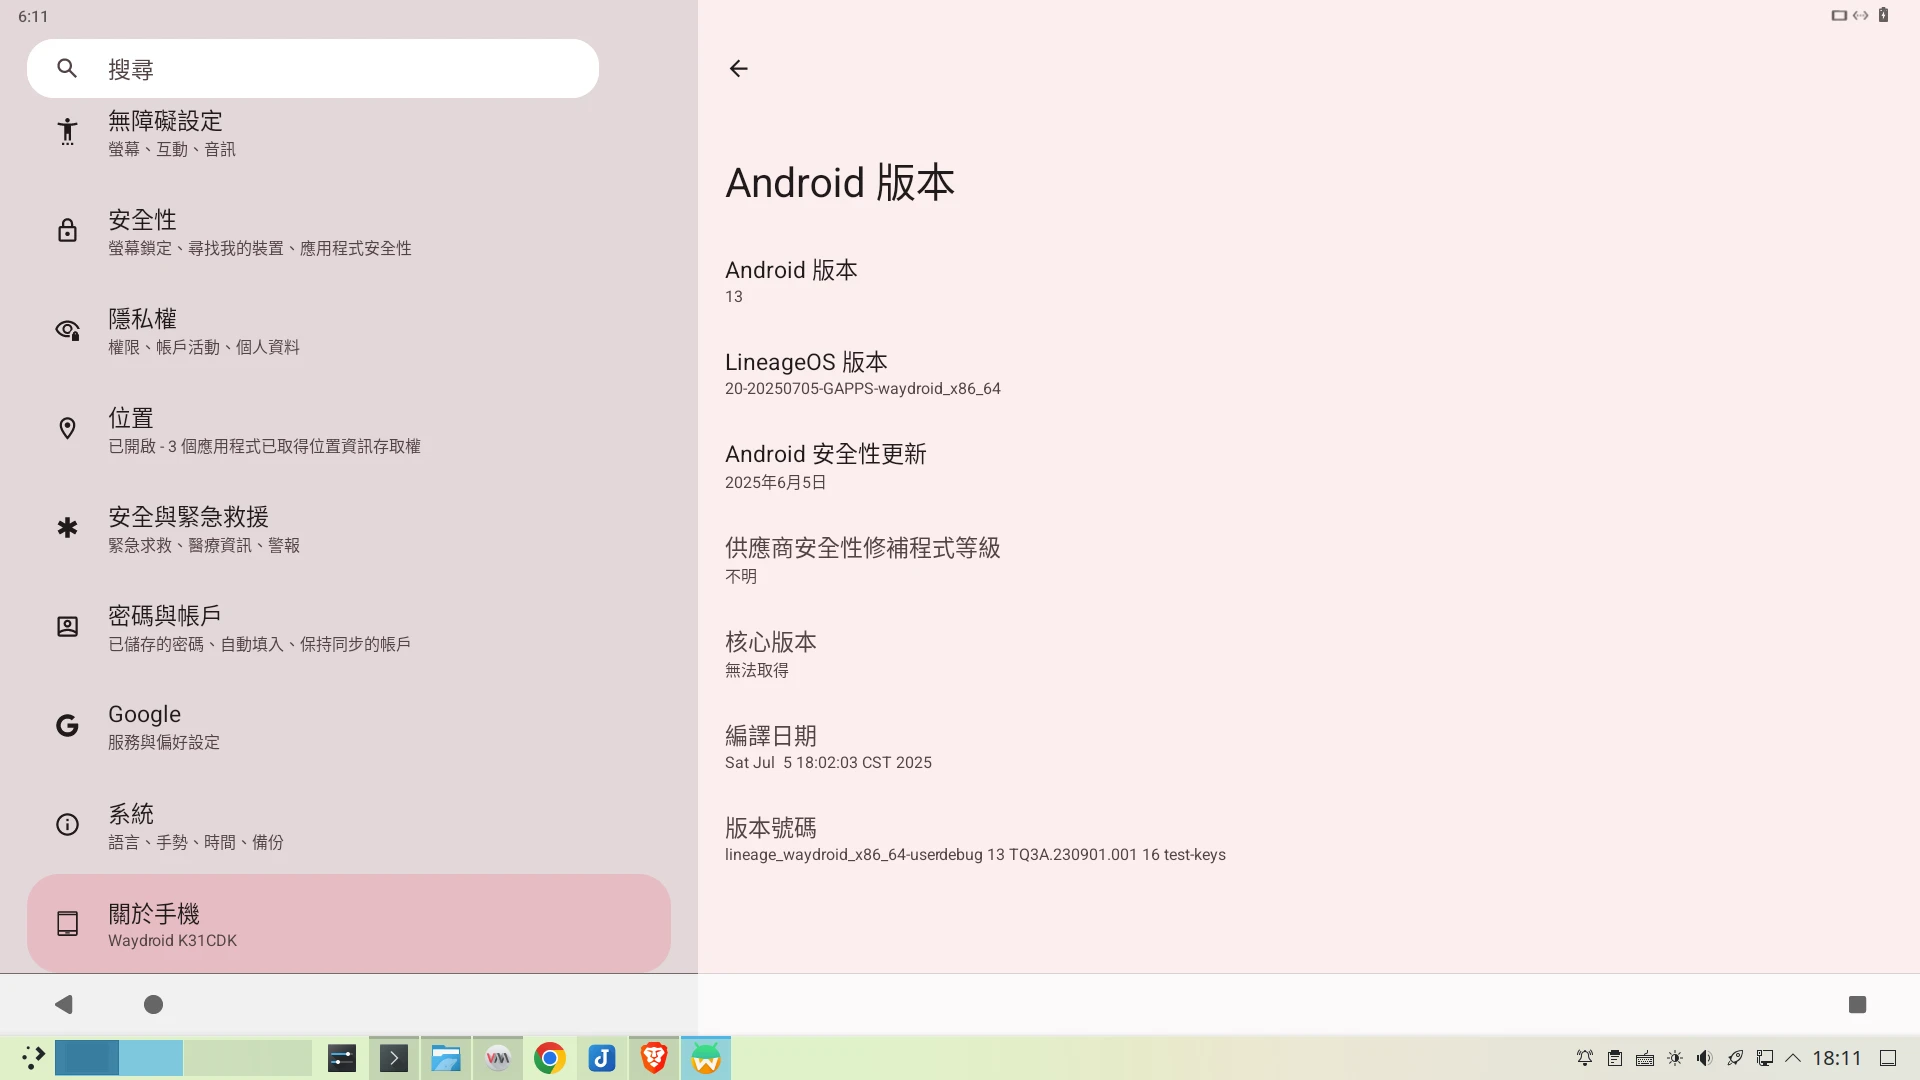Click the location pin icon beside 位置
This screenshot has width=1920, height=1080.
coord(67,428)
